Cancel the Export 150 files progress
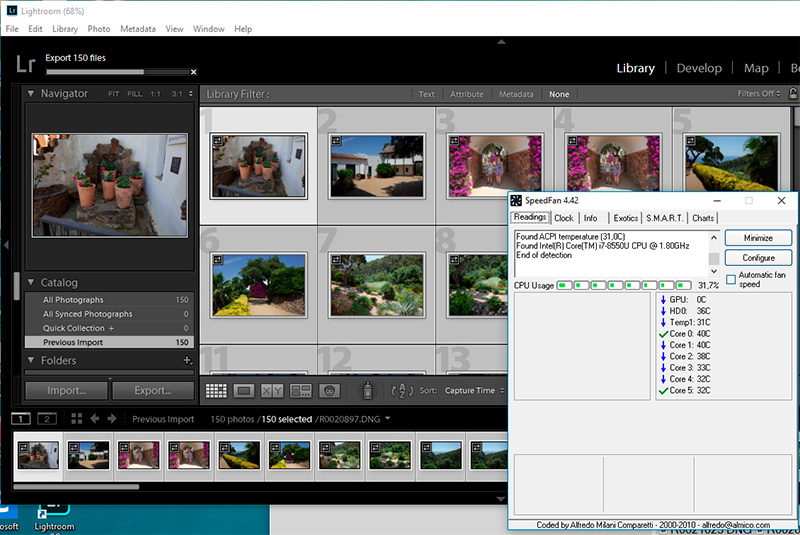 193,72
